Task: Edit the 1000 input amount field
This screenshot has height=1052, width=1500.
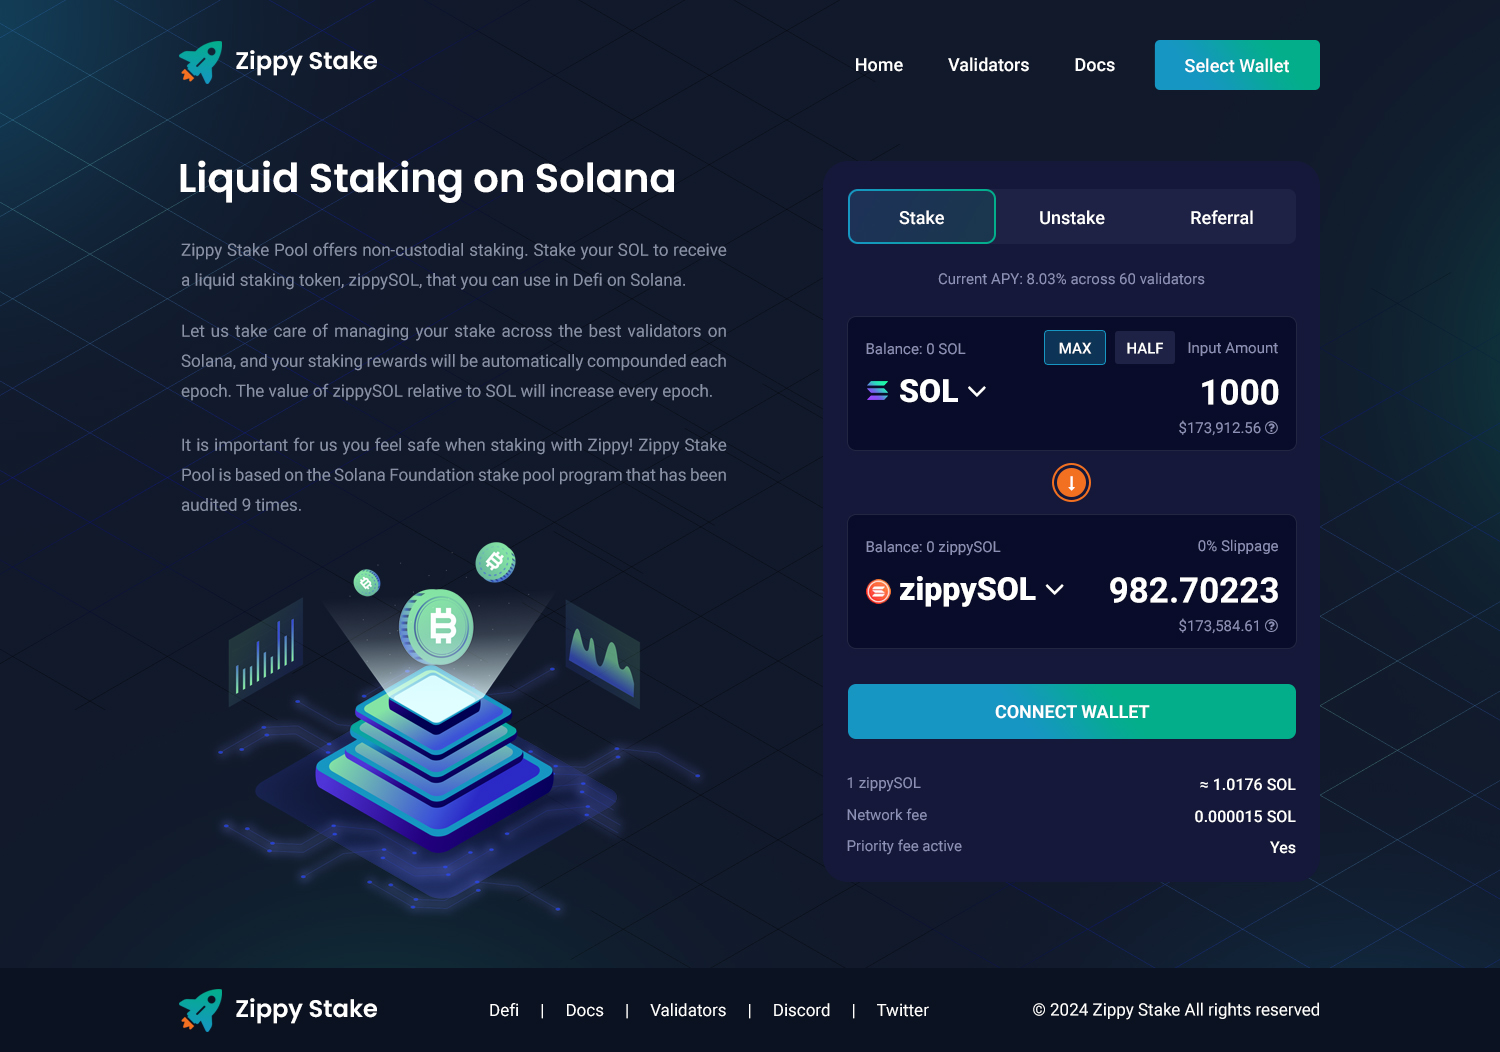Action: [1239, 392]
